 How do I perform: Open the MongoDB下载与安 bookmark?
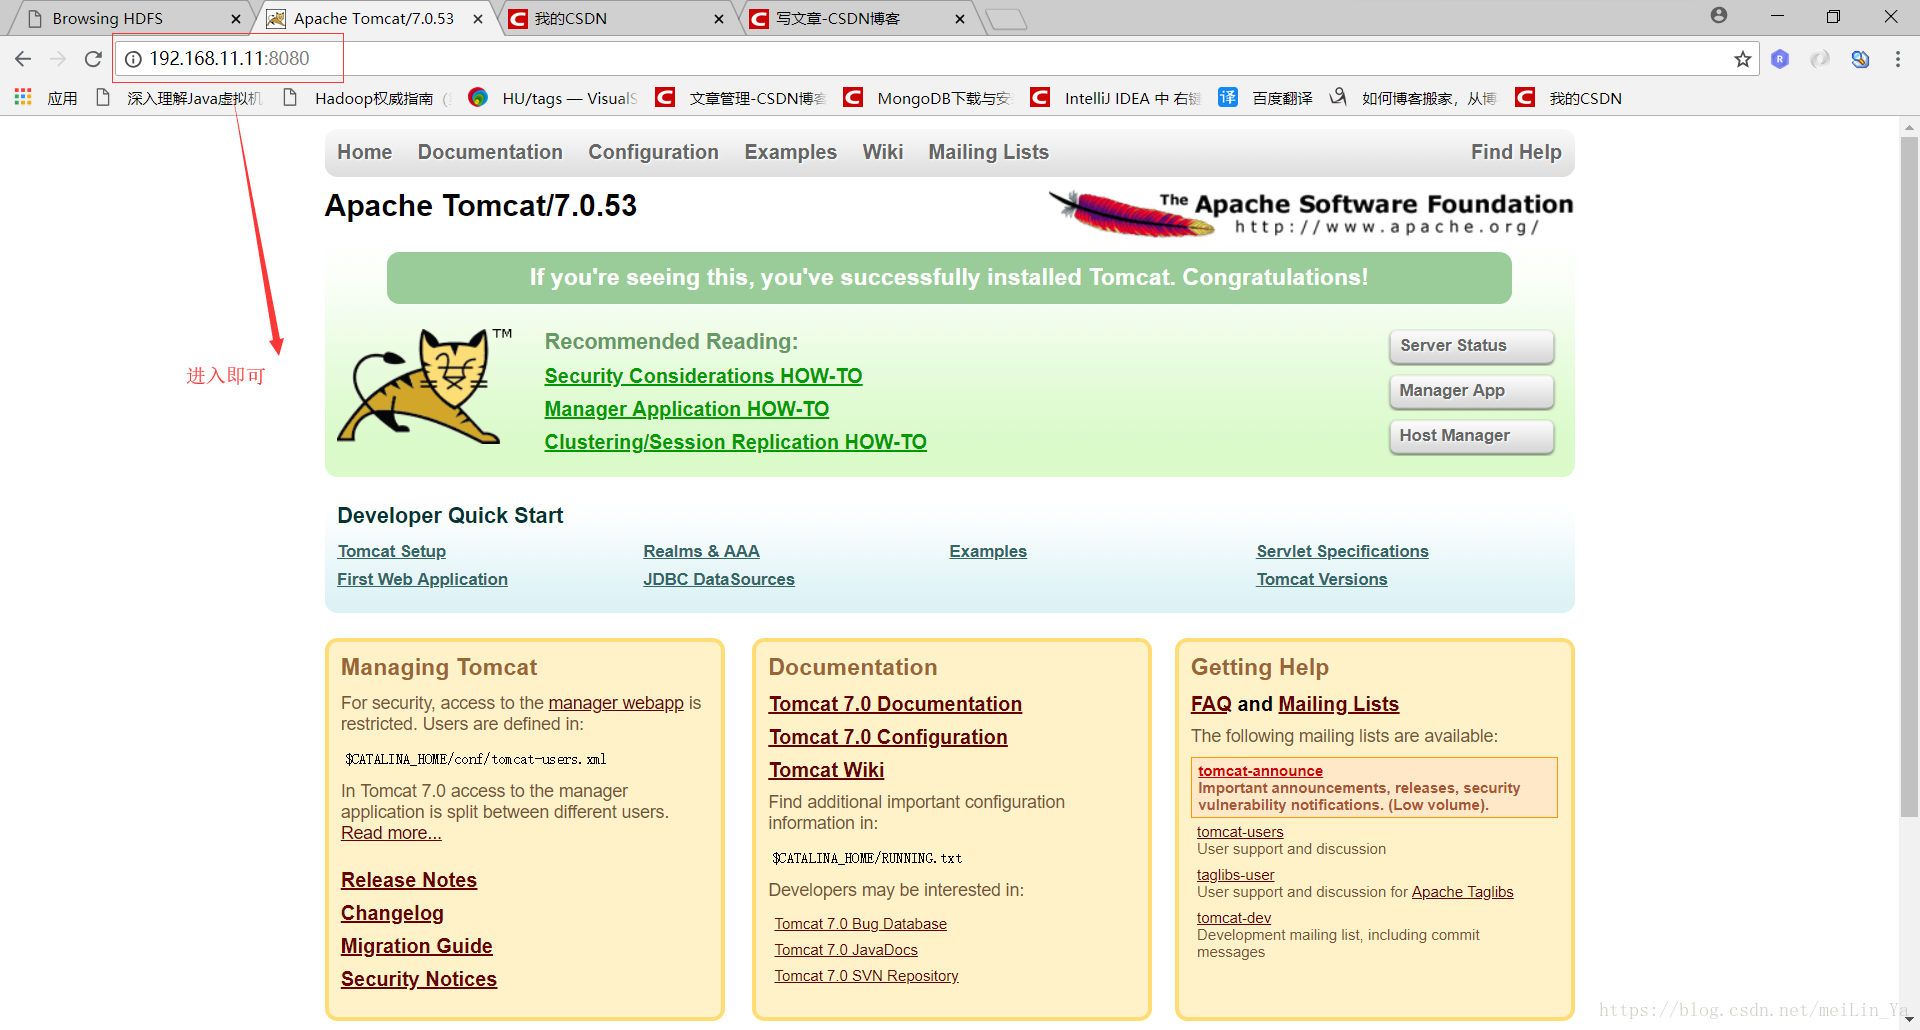(928, 98)
